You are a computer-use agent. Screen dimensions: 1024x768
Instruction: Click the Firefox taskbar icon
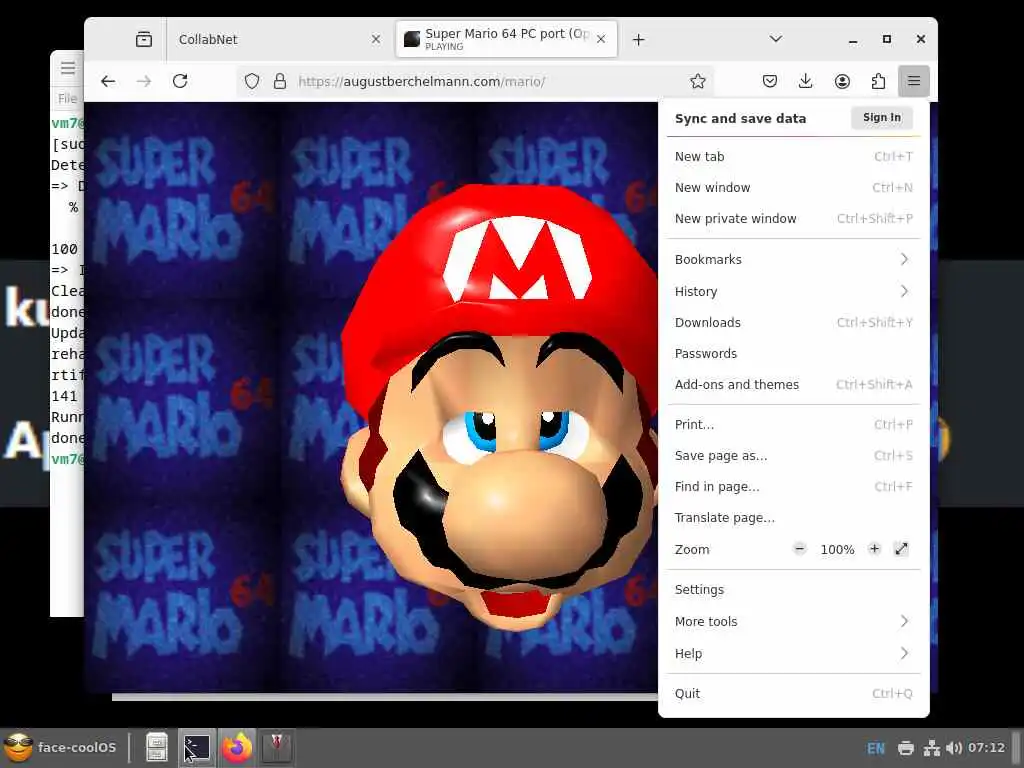[x=237, y=747]
